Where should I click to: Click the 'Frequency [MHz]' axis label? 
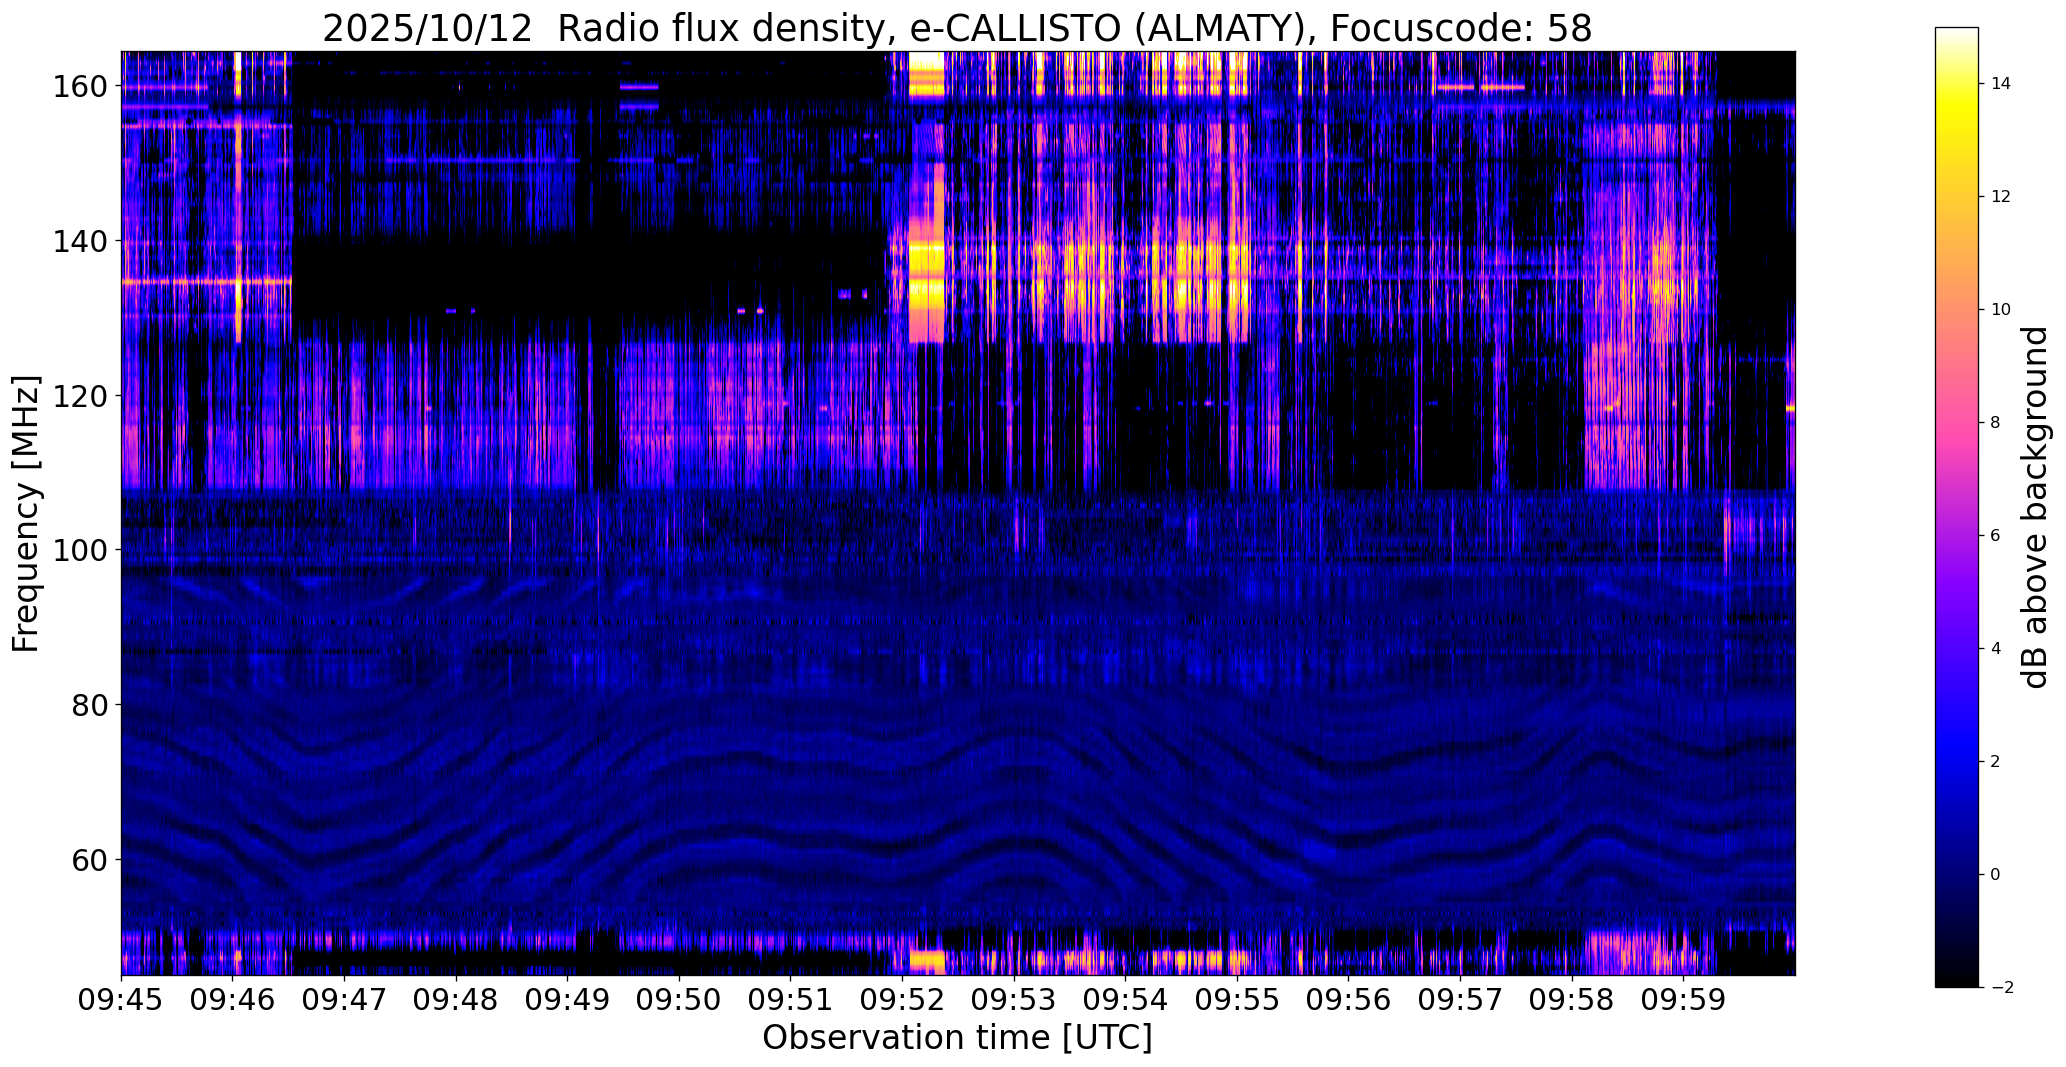click(27, 514)
